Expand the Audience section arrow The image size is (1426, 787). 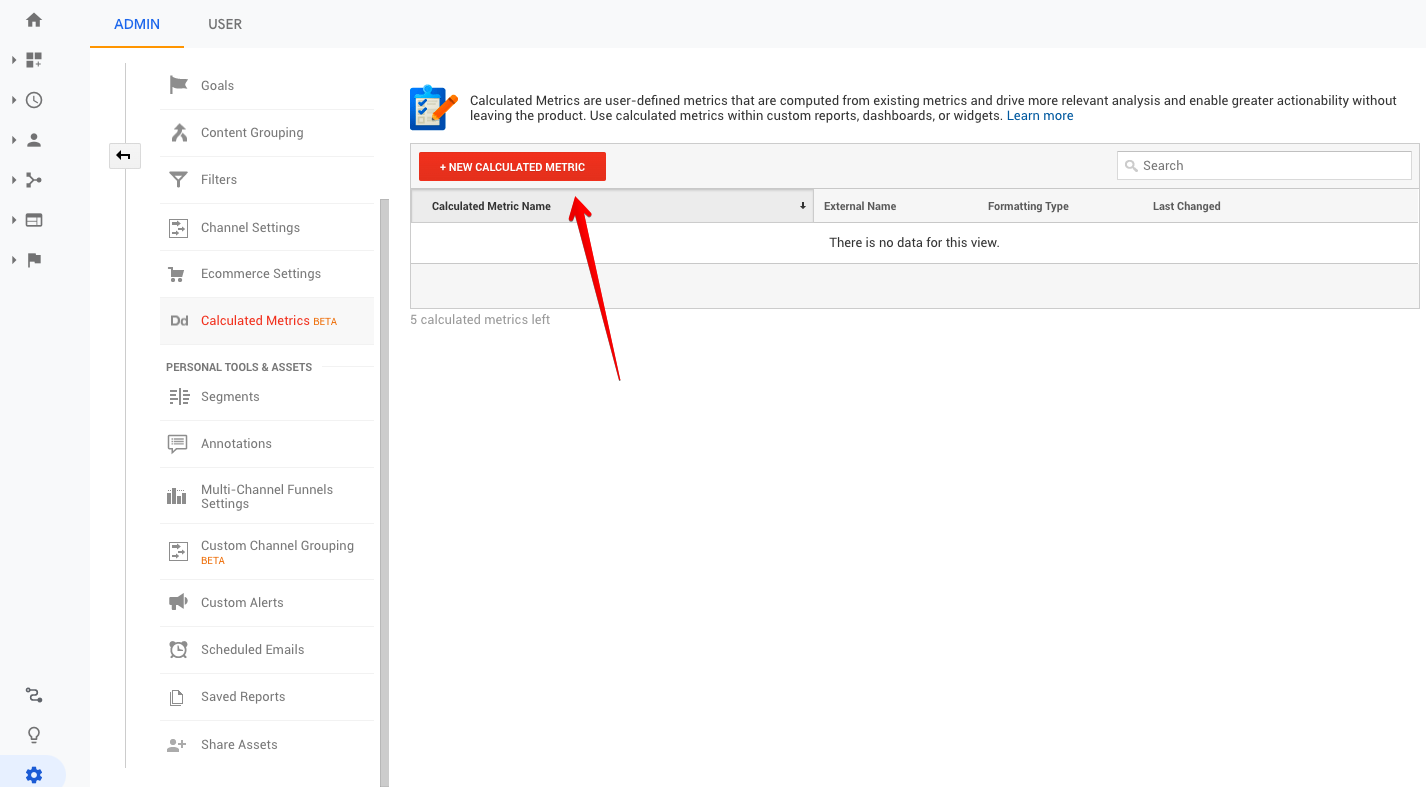[x=14, y=140]
